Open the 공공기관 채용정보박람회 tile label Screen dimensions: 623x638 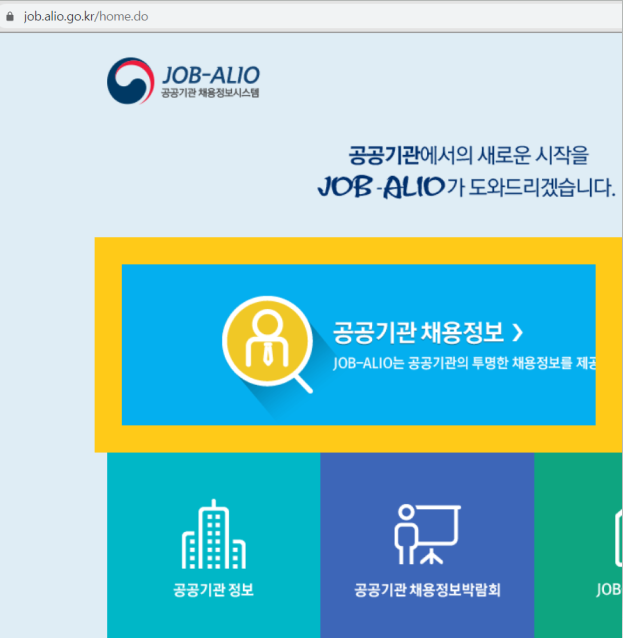(x=427, y=590)
